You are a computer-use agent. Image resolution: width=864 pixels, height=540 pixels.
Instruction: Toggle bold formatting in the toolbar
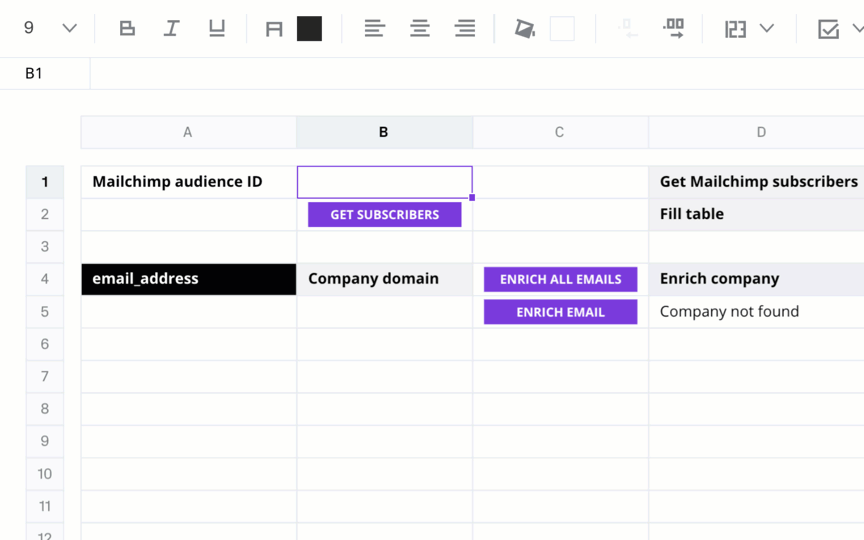click(x=127, y=28)
